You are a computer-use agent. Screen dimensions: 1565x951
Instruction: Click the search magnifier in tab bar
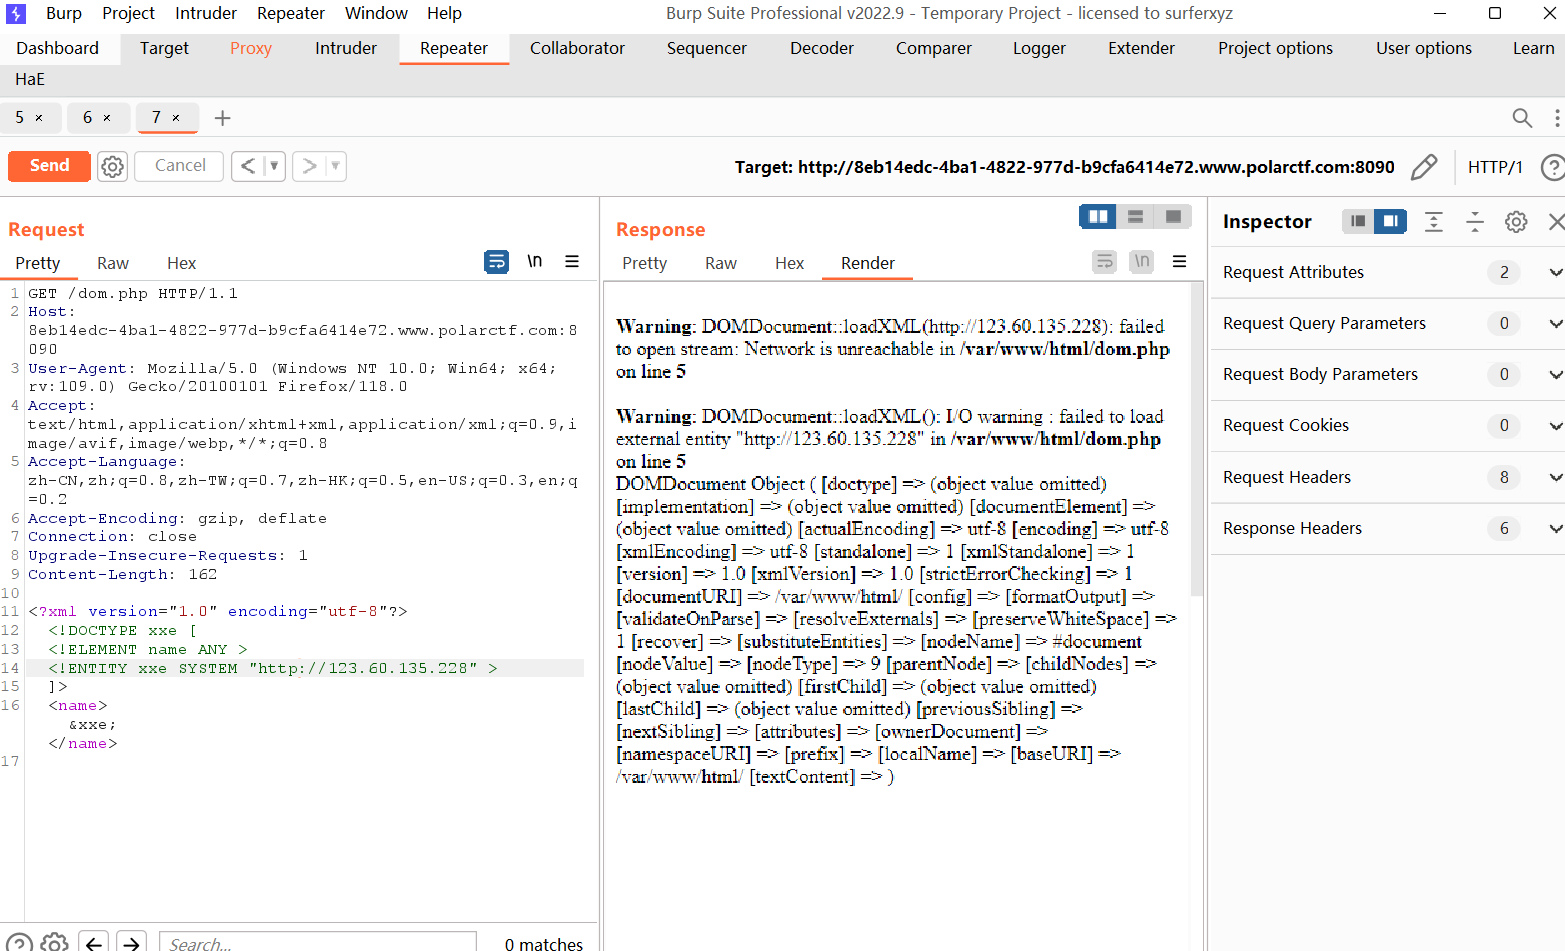(1522, 118)
